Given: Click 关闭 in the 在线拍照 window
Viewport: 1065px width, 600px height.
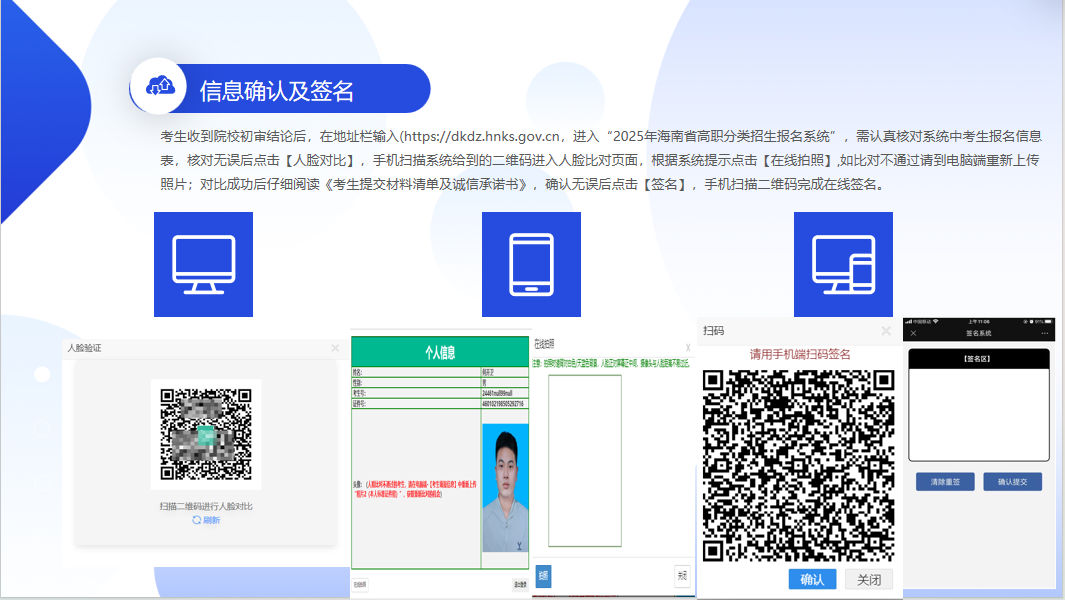Looking at the screenshot, I should (x=682, y=576).
